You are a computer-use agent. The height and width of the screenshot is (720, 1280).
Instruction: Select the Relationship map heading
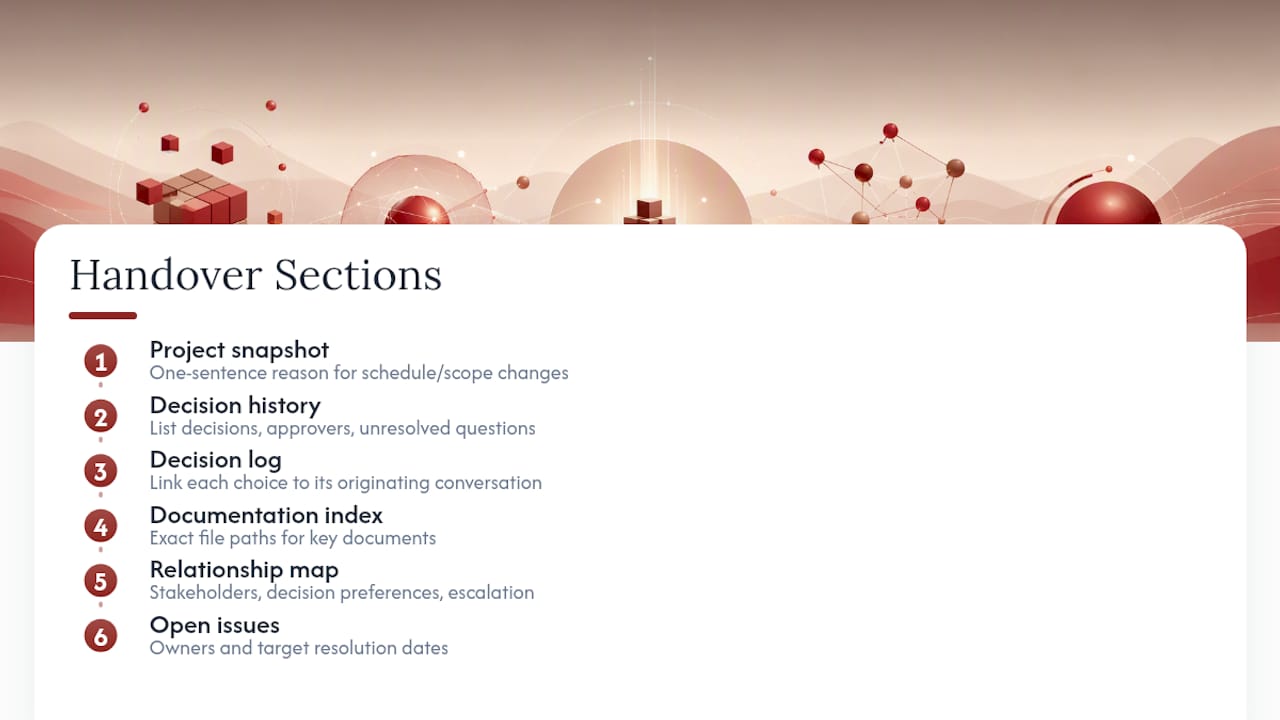pos(244,570)
